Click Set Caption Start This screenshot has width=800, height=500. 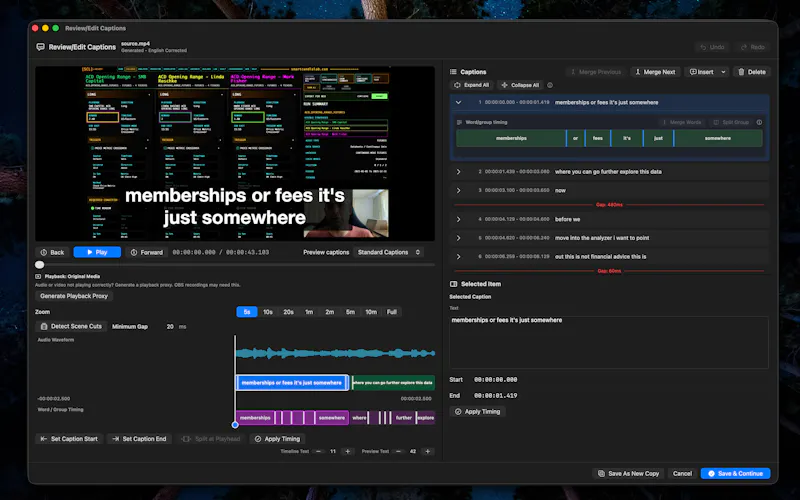tap(69, 439)
